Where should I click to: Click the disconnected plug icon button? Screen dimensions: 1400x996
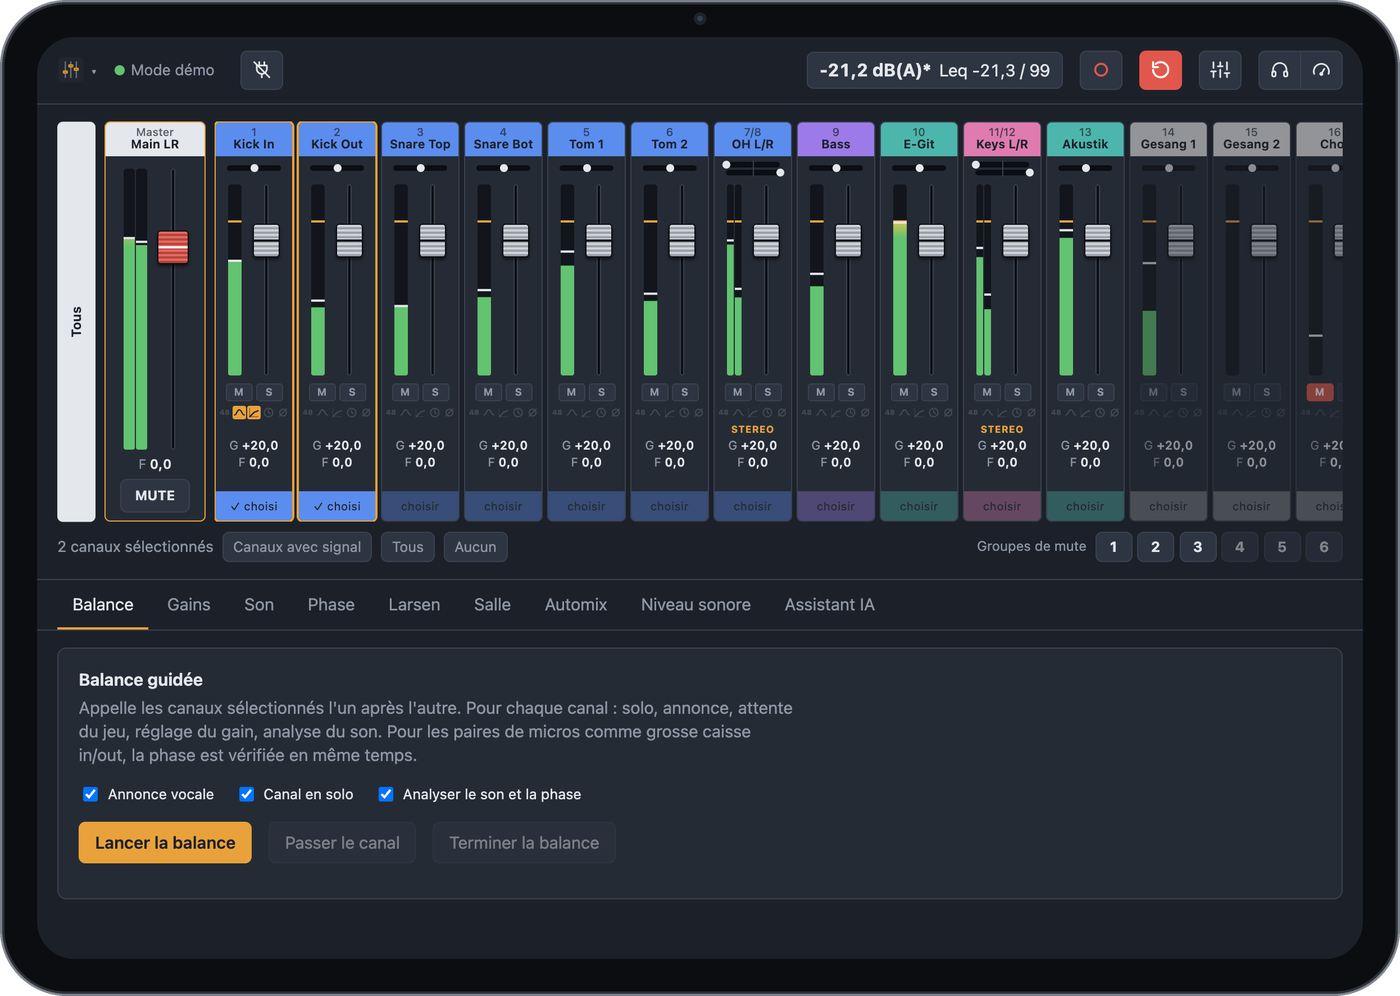(262, 70)
